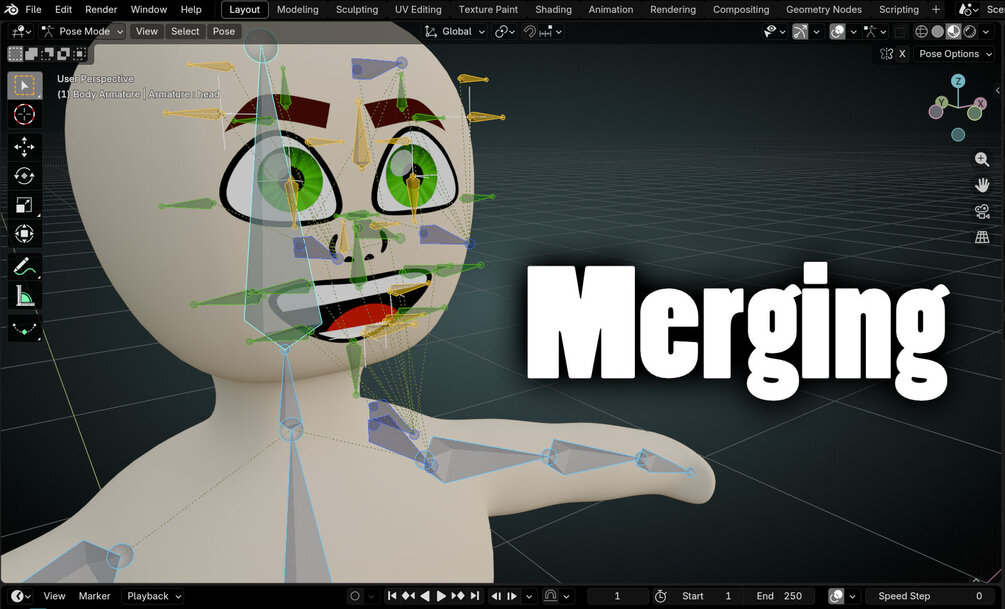Open the pivot point dropdown
This screenshot has height=609, width=1005.
(505, 31)
